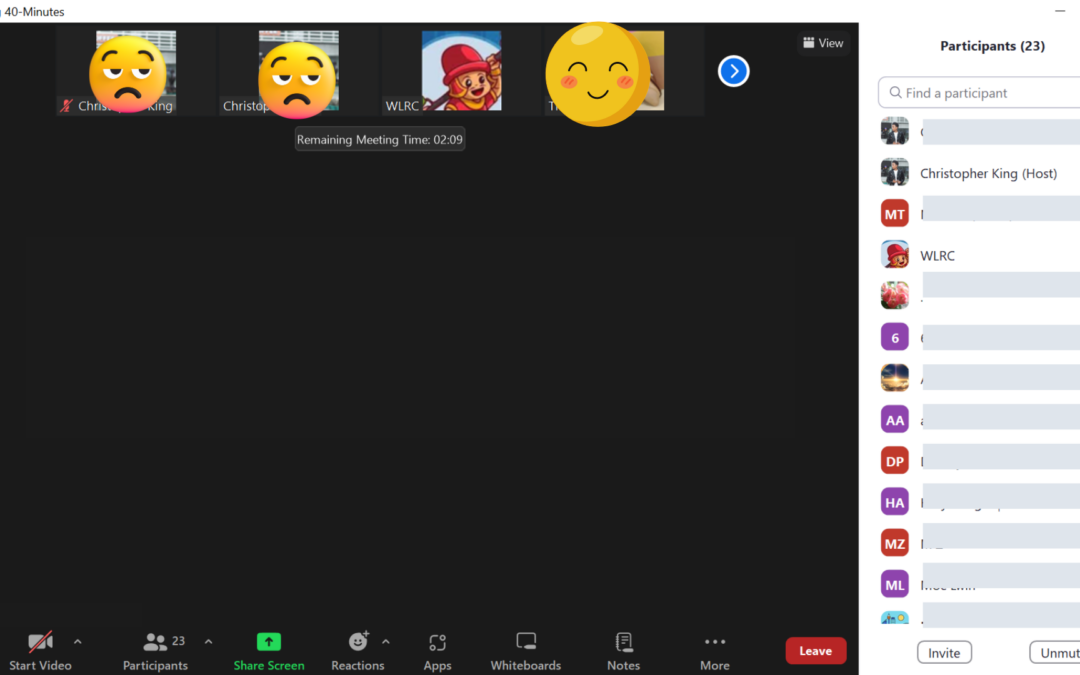
Task: Click the HA participant avatar
Action: [x=895, y=502]
